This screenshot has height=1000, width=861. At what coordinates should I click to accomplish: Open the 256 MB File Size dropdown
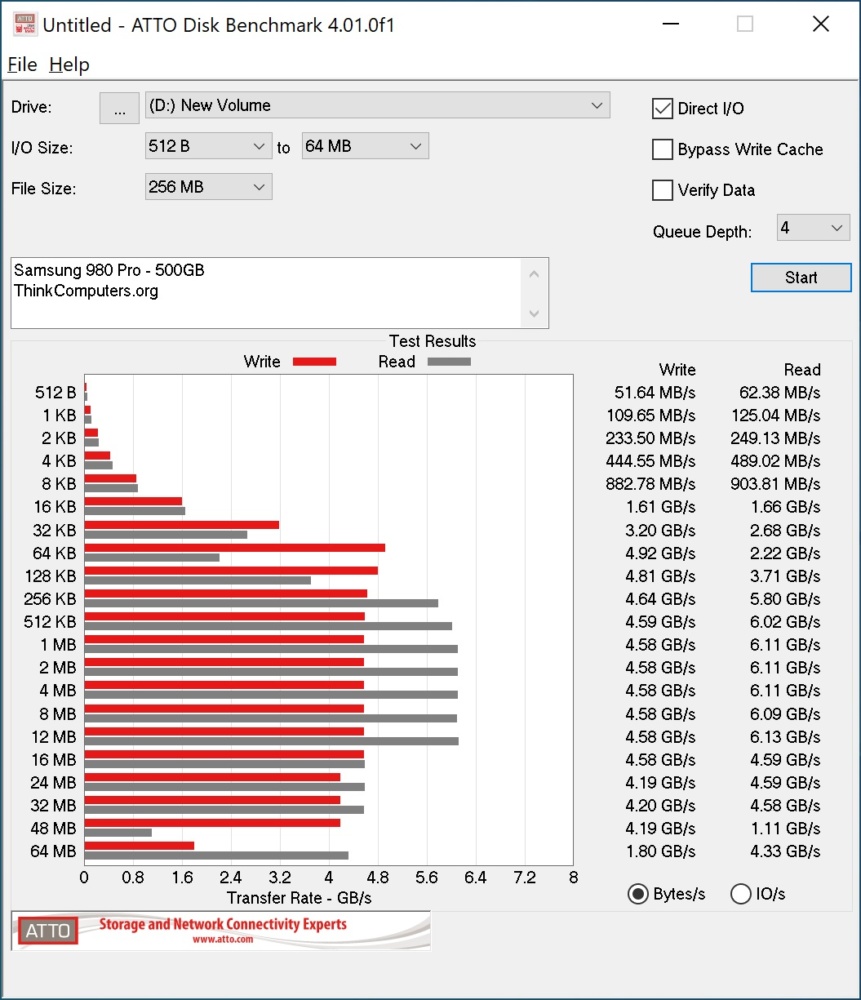click(209, 187)
